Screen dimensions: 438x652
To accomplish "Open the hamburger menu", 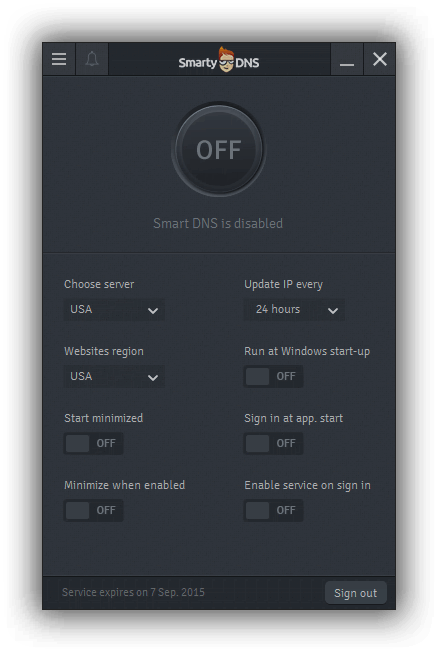I will (59, 59).
